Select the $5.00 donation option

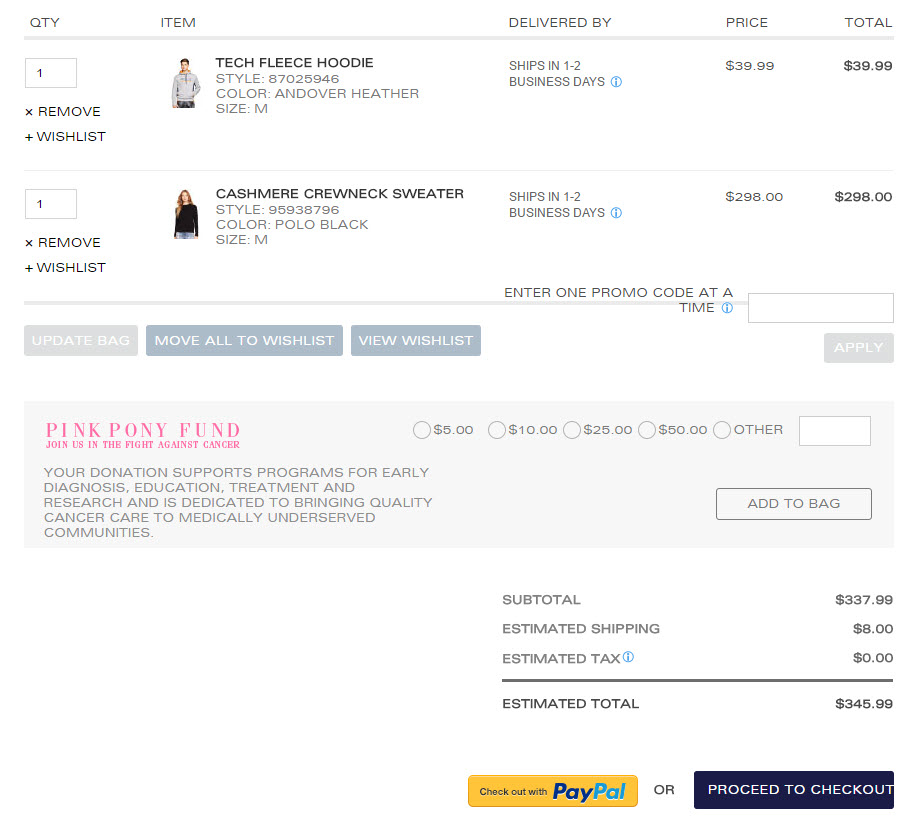click(x=422, y=430)
